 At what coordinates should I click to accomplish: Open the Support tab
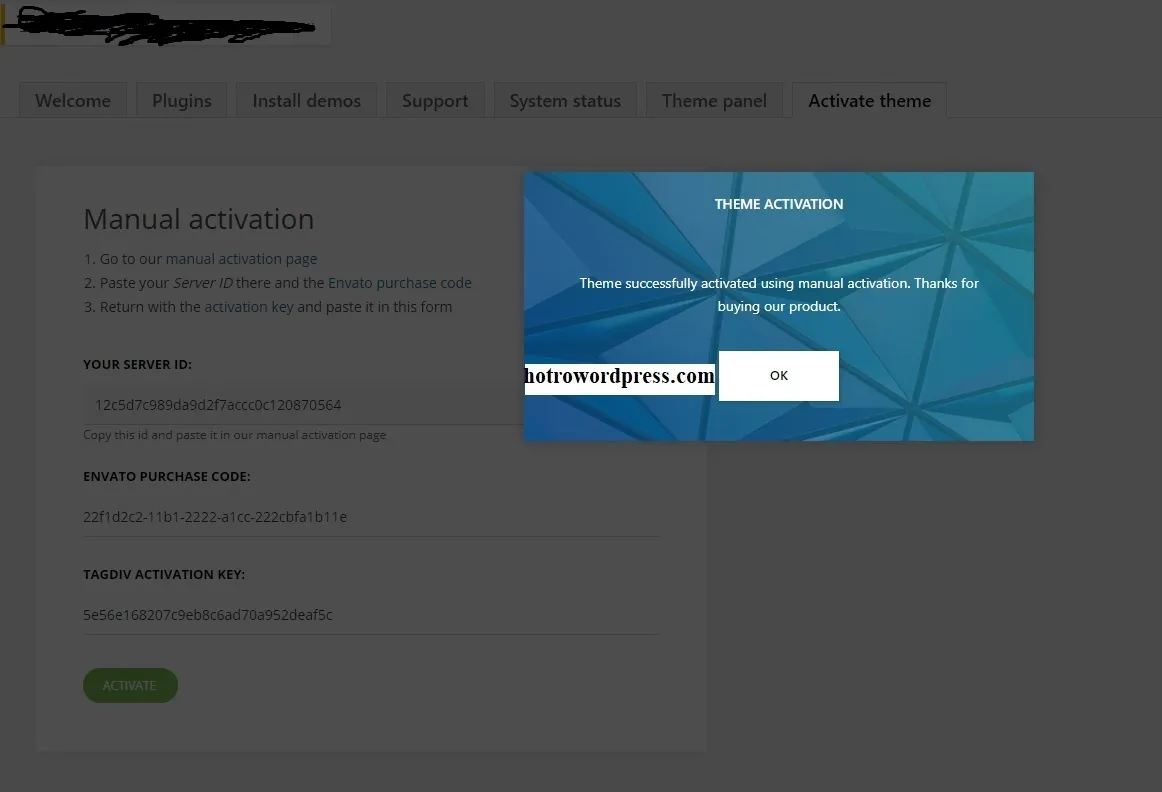(x=435, y=100)
